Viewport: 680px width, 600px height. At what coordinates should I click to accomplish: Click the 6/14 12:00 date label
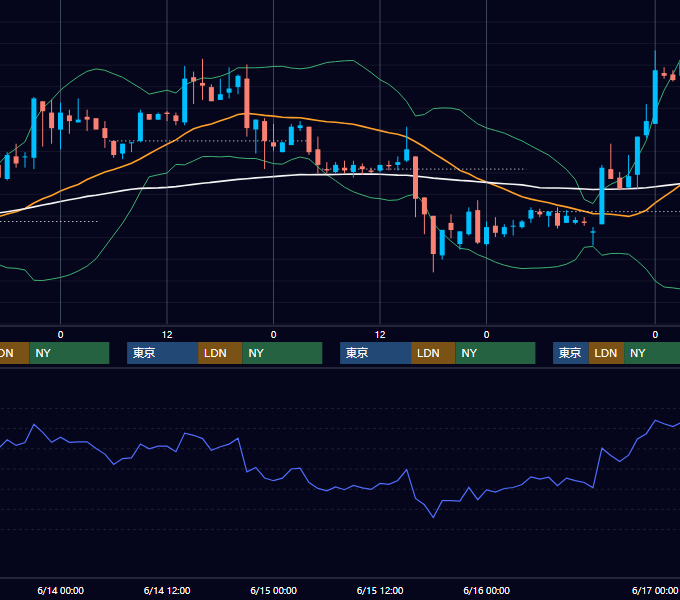pyautogui.click(x=167, y=590)
